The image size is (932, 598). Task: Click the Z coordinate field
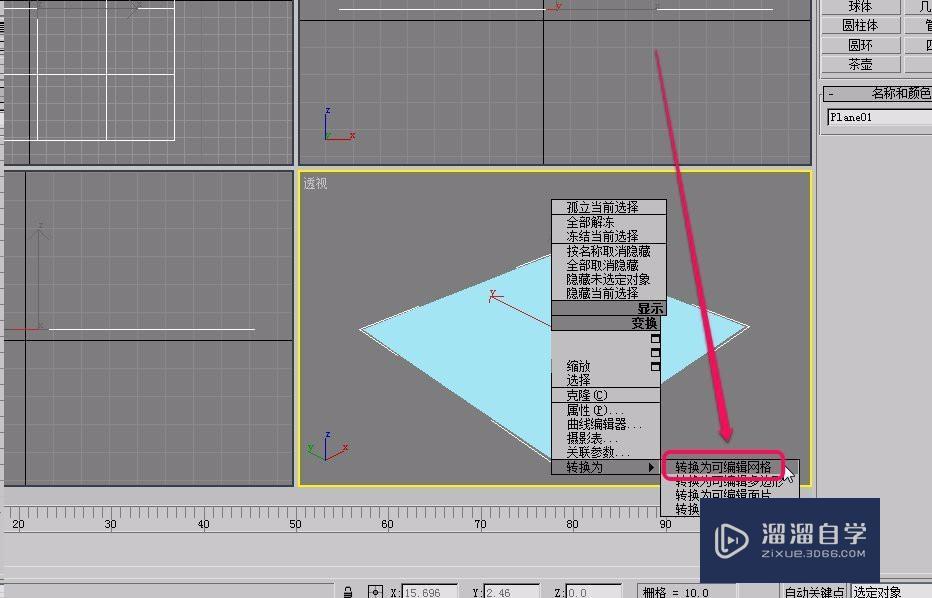593,592
